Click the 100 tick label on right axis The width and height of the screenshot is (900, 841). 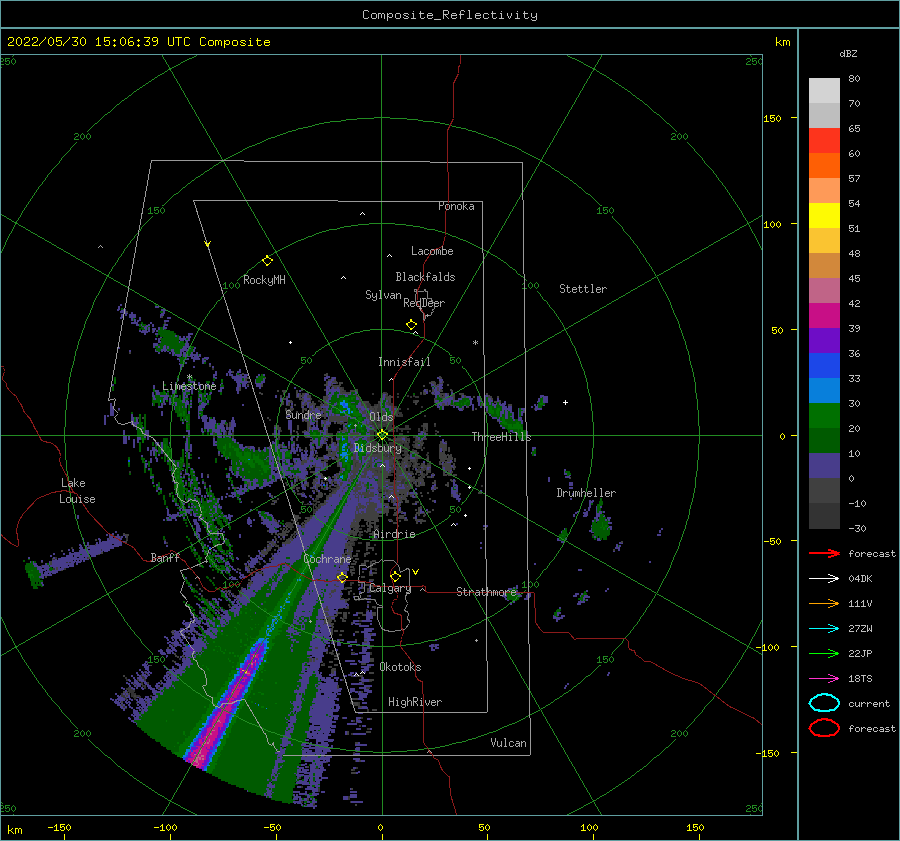(772, 224)
